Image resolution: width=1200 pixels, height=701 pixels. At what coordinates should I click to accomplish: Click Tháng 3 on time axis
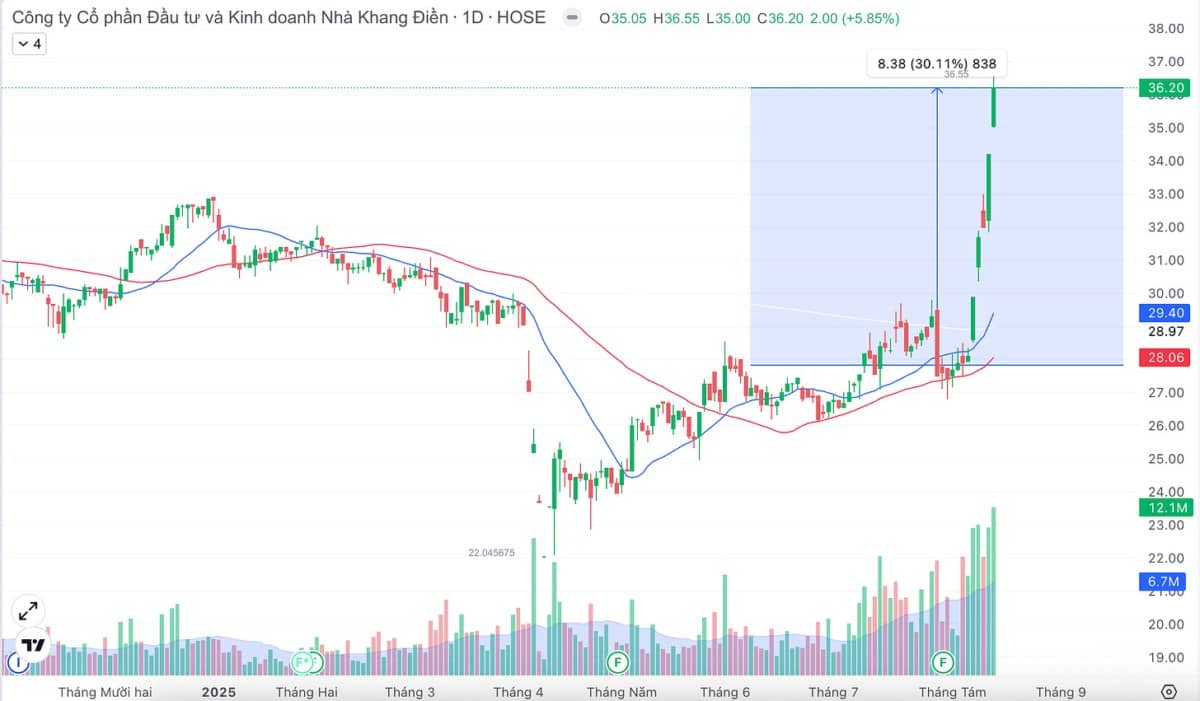[410, 692]
